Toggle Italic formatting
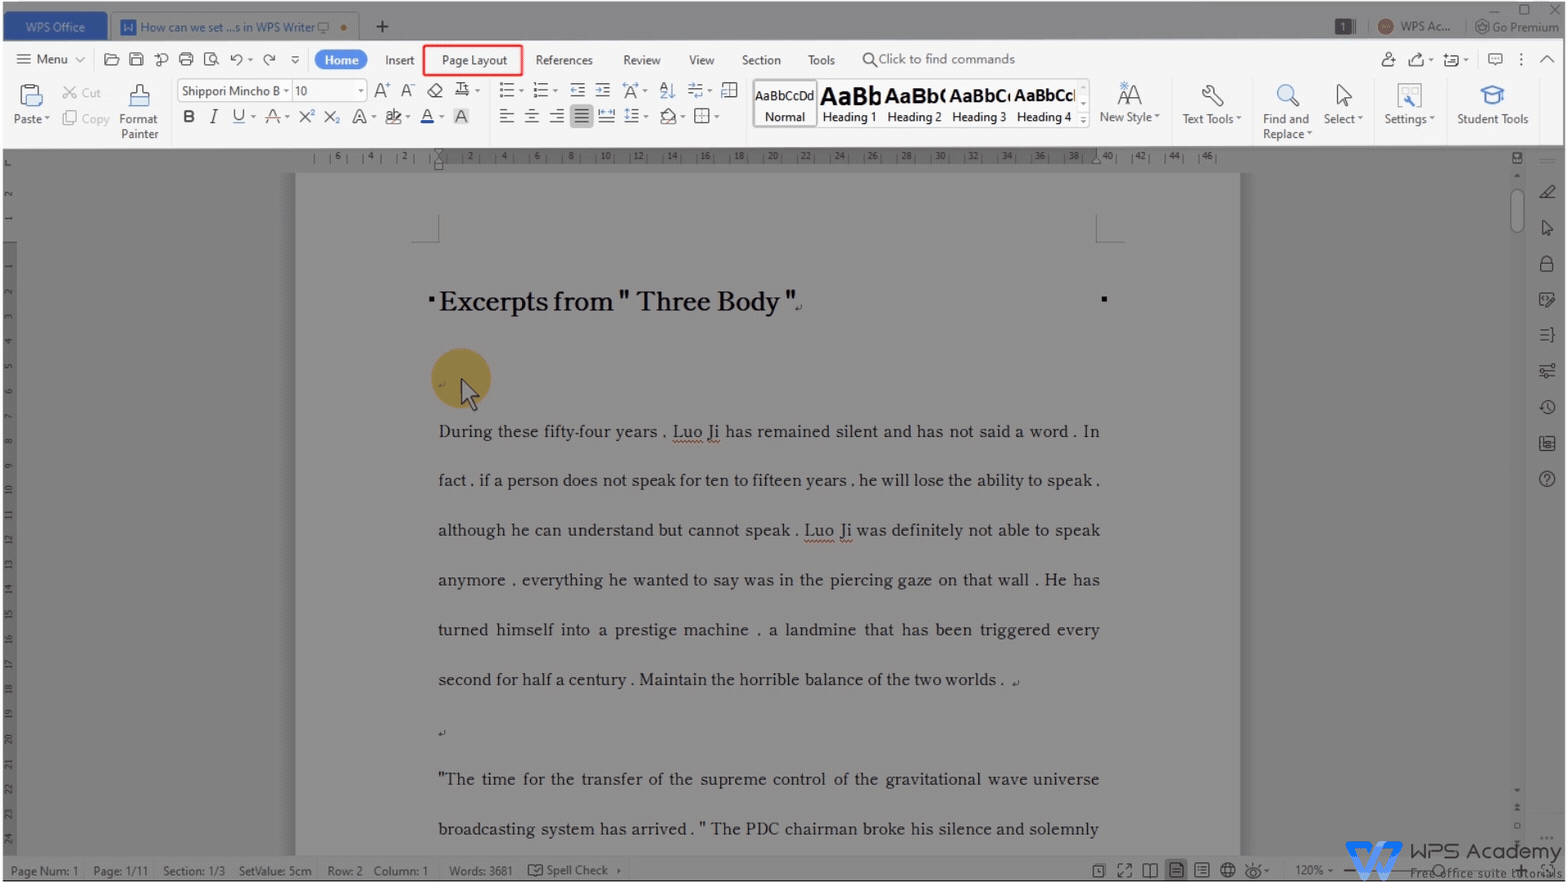Screen dimensions: 1568x882 [213, 117]
